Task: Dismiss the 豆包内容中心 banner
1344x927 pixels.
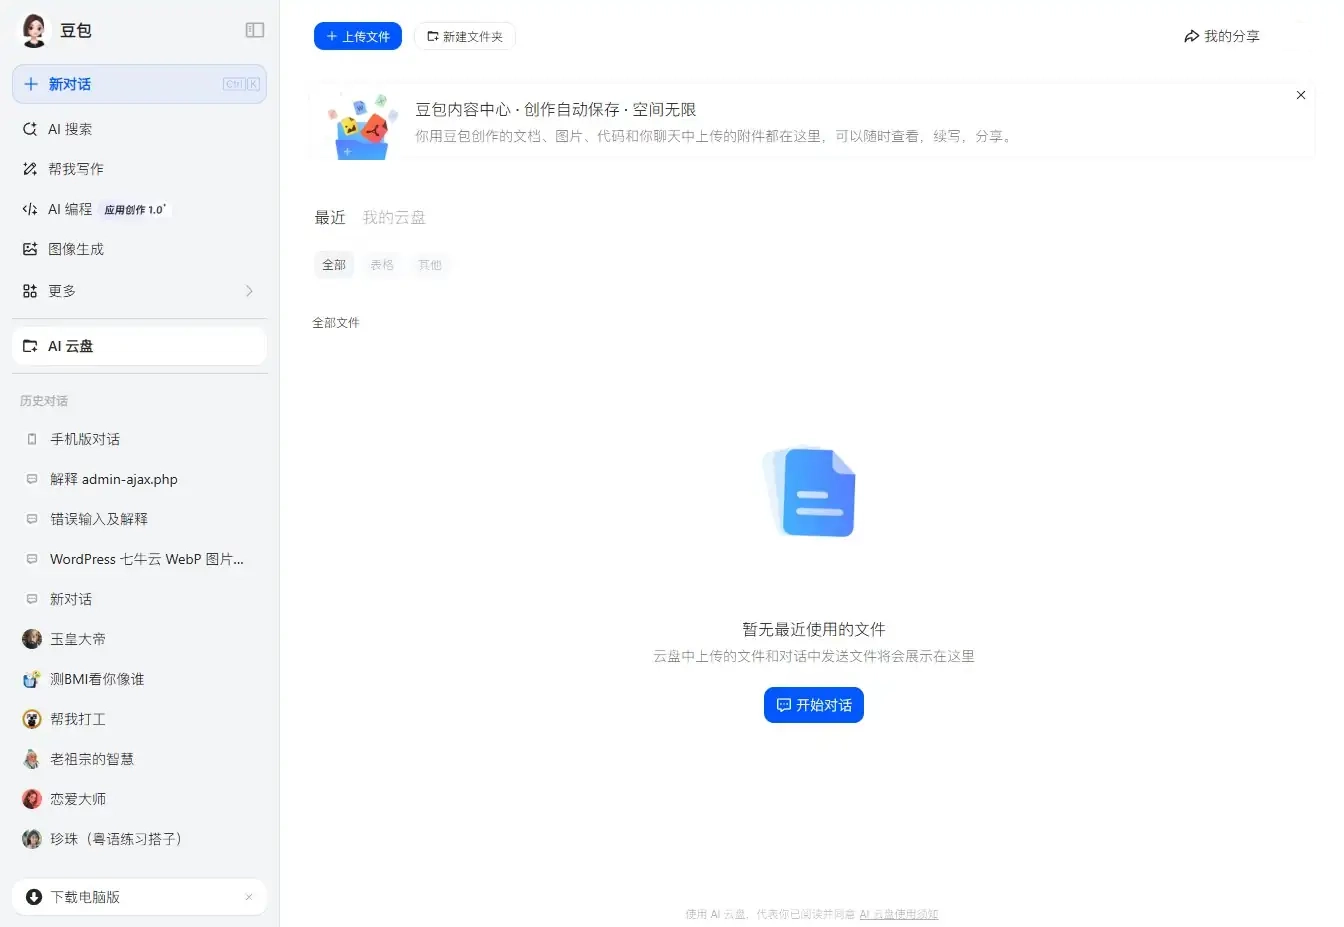Action: point(1301,95)
